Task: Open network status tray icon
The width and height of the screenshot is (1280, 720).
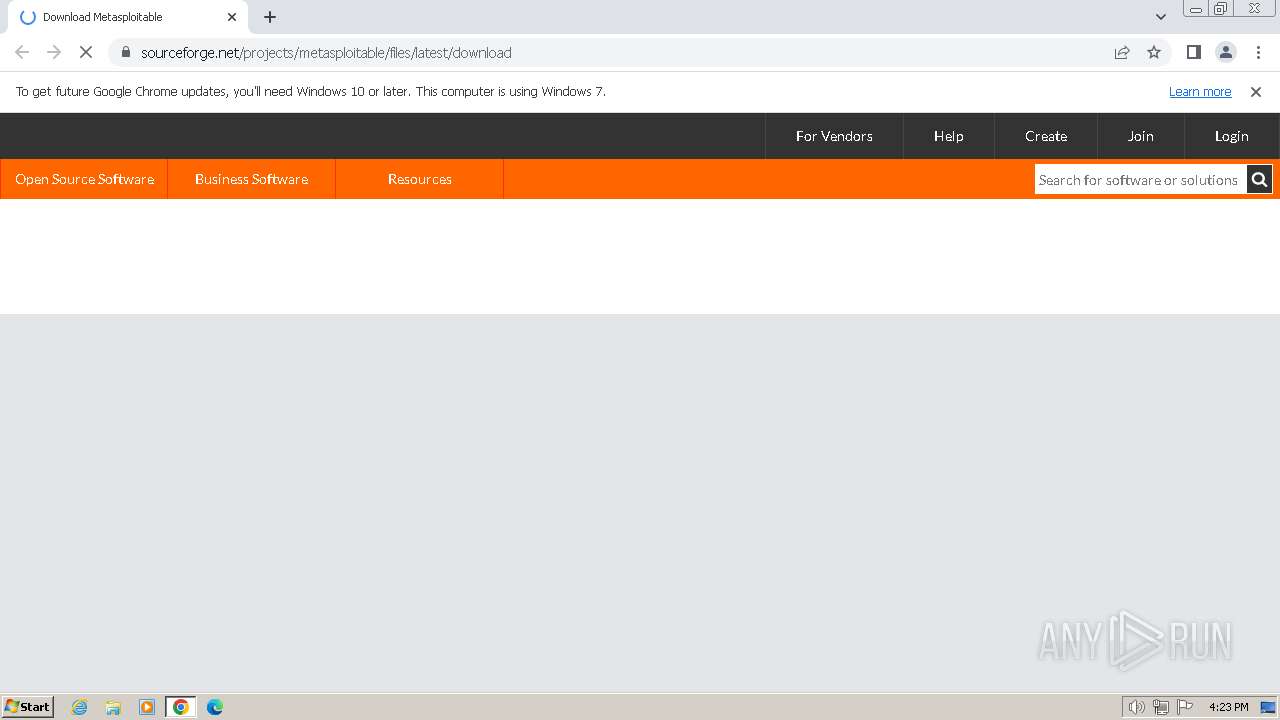Action: 1161,707
